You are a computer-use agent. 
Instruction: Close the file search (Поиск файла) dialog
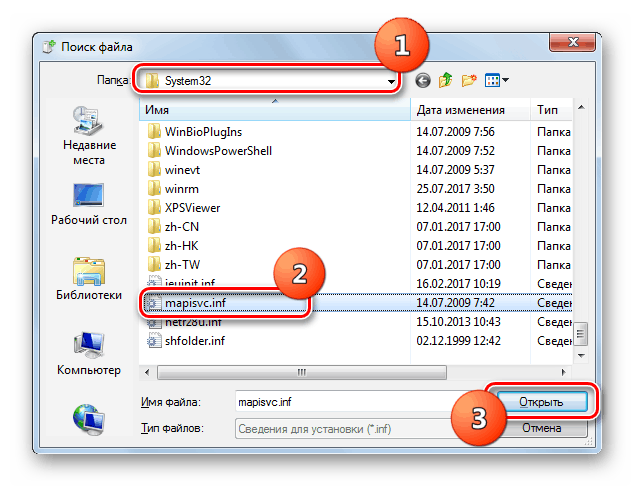(x=572, y=42)
